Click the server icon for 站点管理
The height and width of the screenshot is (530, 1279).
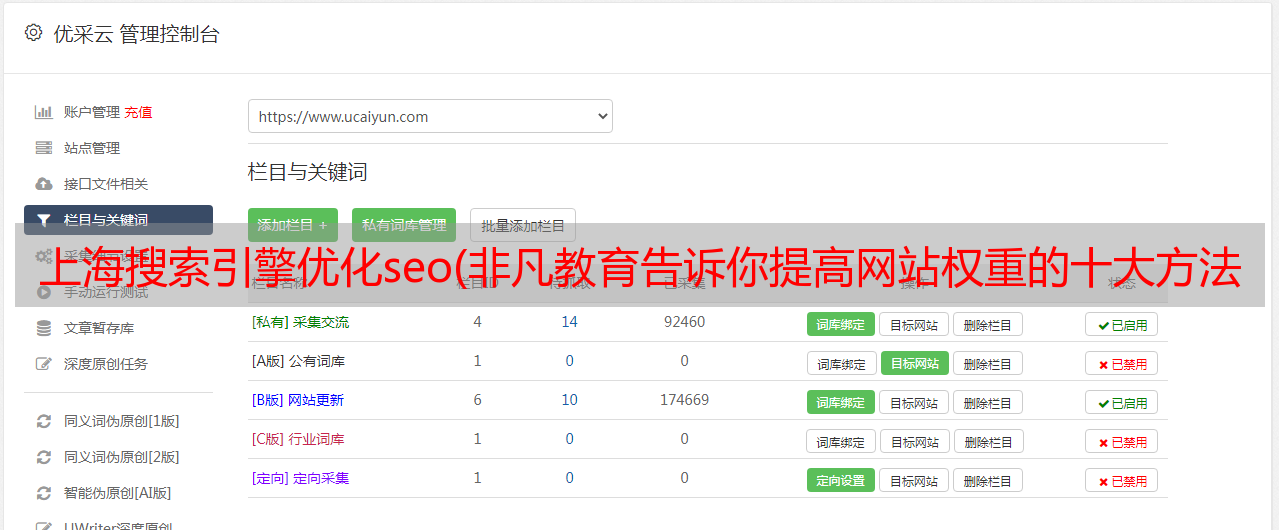(43, 148)
